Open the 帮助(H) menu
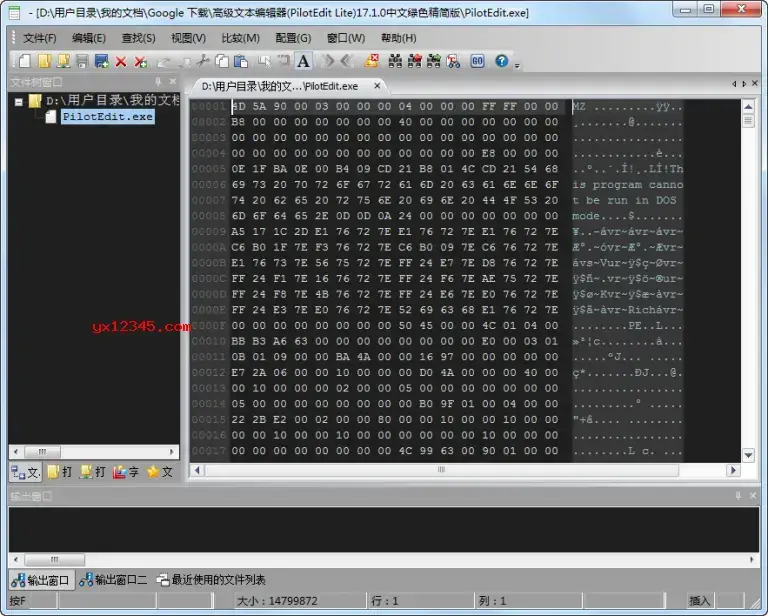768x616 pixels. tap(398, 38)
